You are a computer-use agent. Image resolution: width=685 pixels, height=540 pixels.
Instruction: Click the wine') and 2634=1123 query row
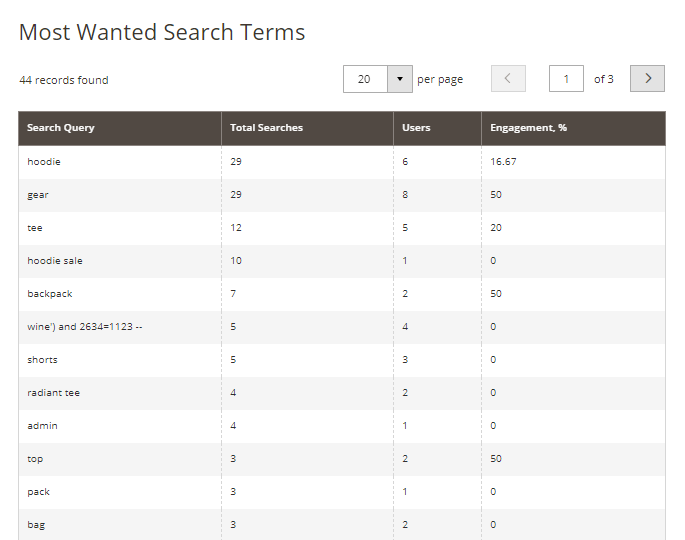pyautogui.click(x=85, y=327)
